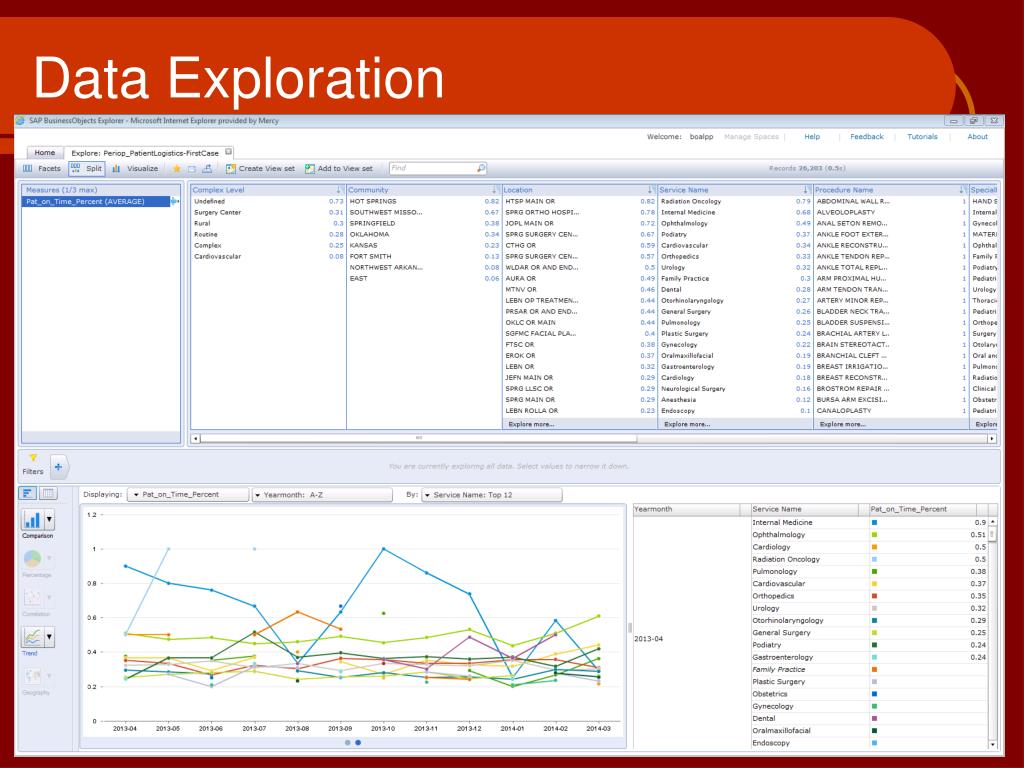Select Radiation Oncology in Service Name facet
The width and height of the screenshot is (1024, 768).
tap(735, 201)
